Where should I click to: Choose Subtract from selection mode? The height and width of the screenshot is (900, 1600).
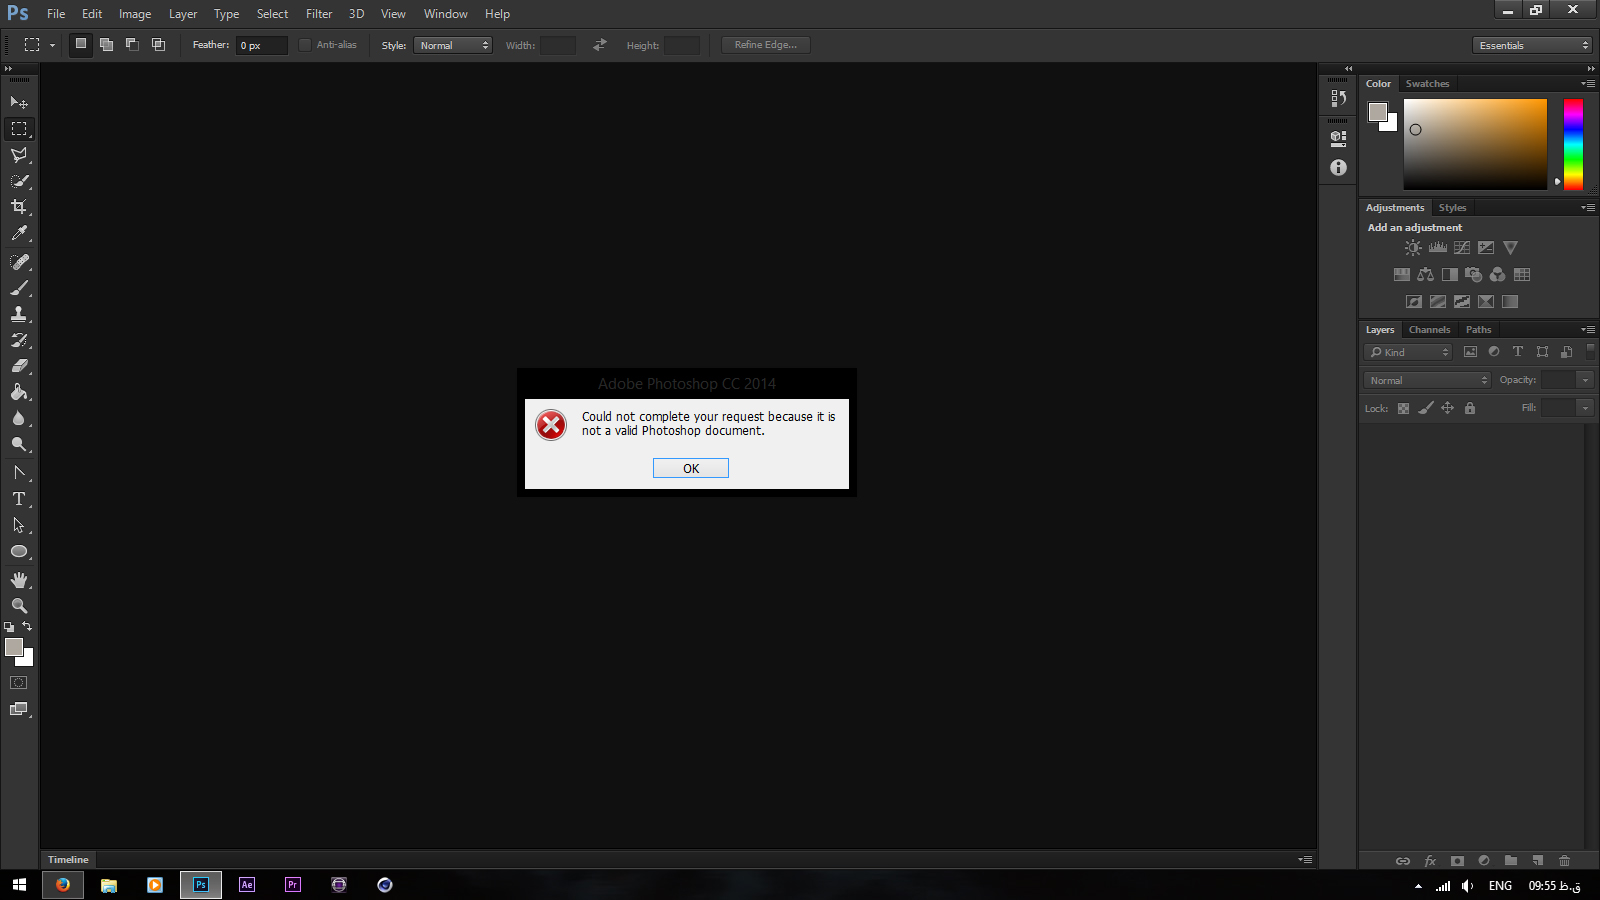click(x=132, y=44)
